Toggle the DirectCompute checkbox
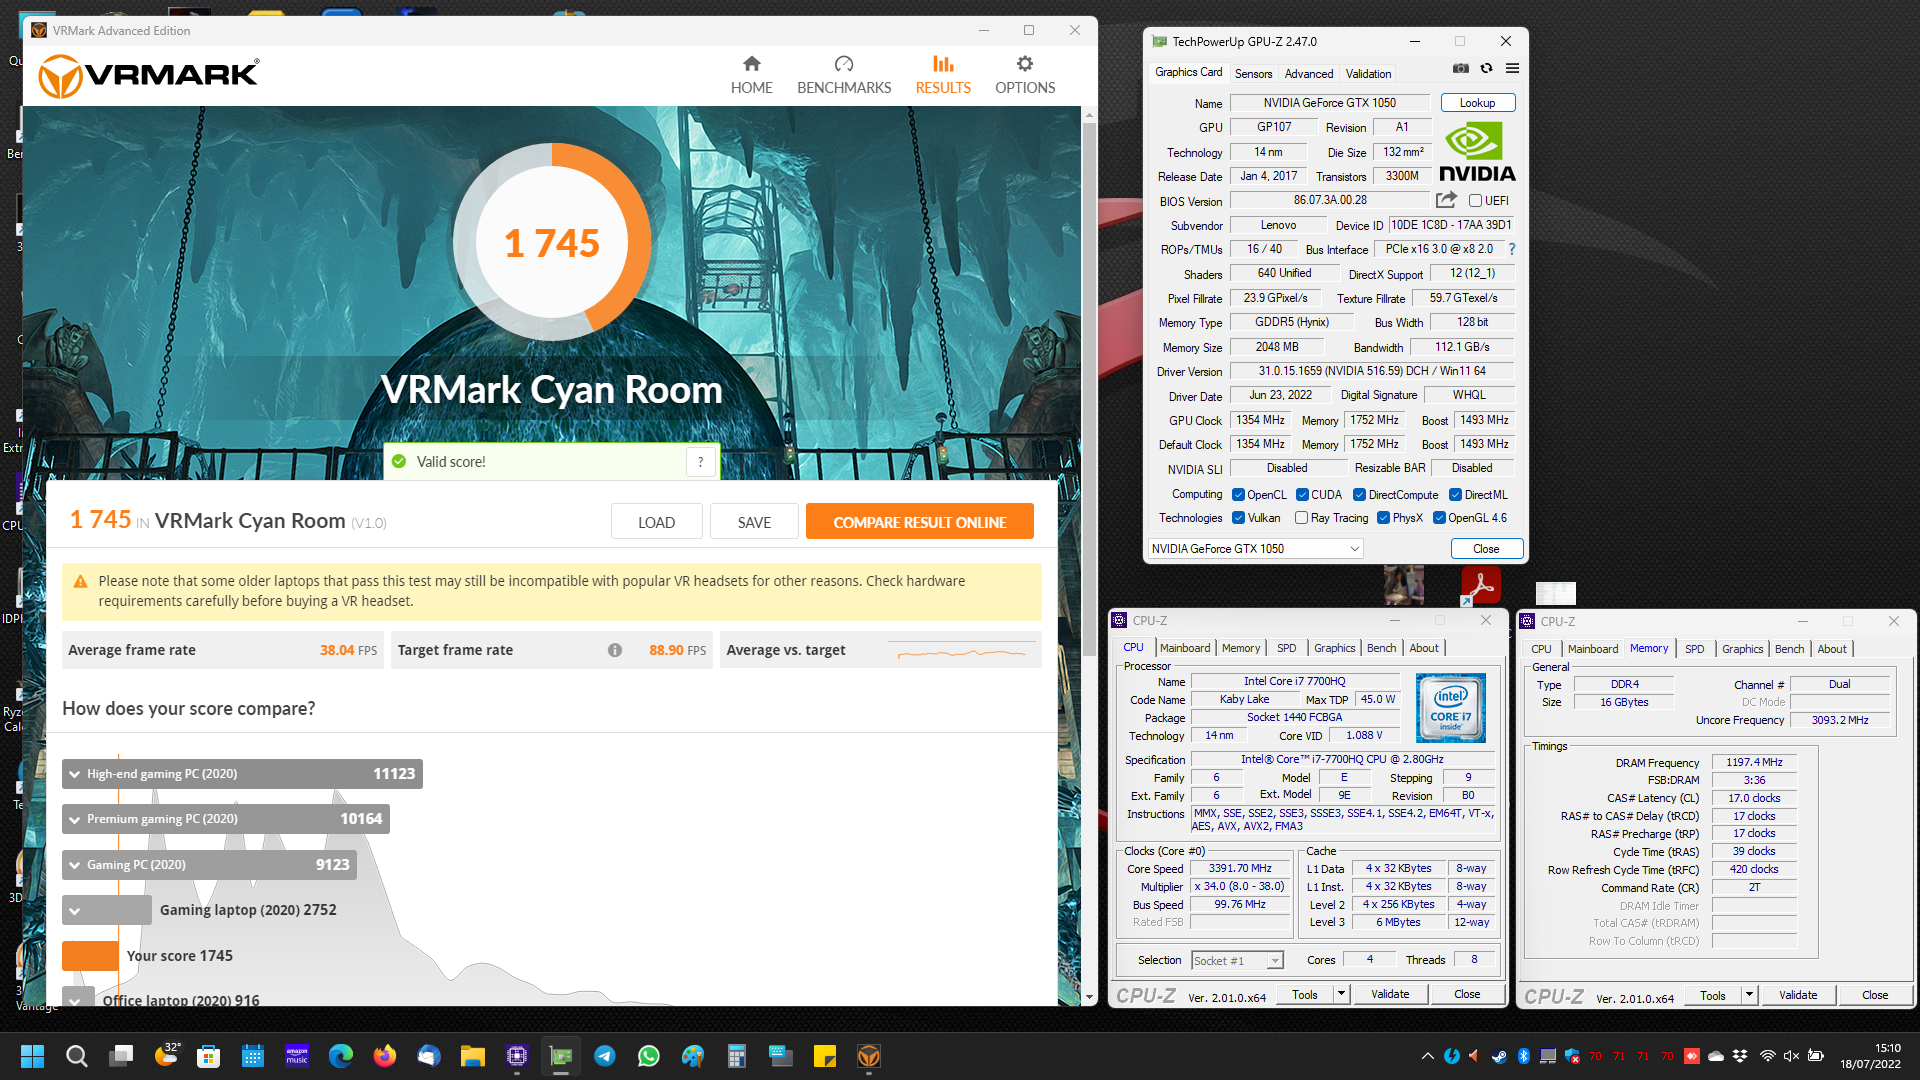The height and width of the screenshot is (1080, 1920). click(x=1359, y=495)
